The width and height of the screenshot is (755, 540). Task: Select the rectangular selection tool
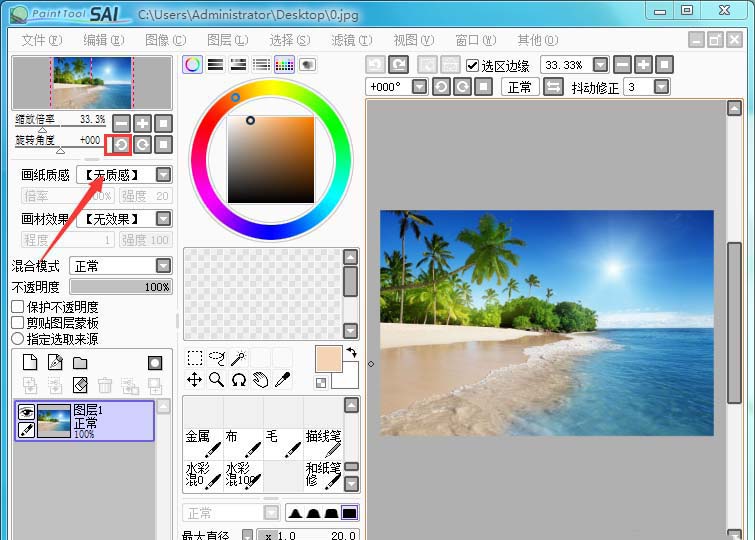[195, 357]
